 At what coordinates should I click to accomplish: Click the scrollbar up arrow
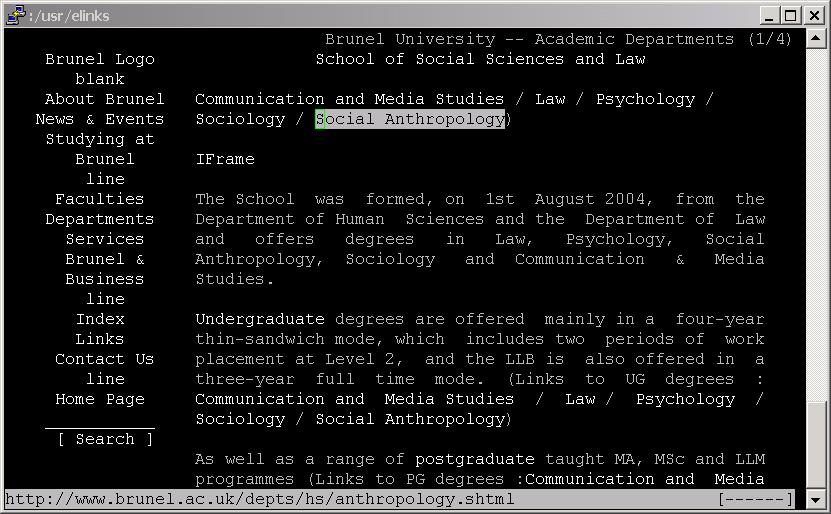(817, 39)
